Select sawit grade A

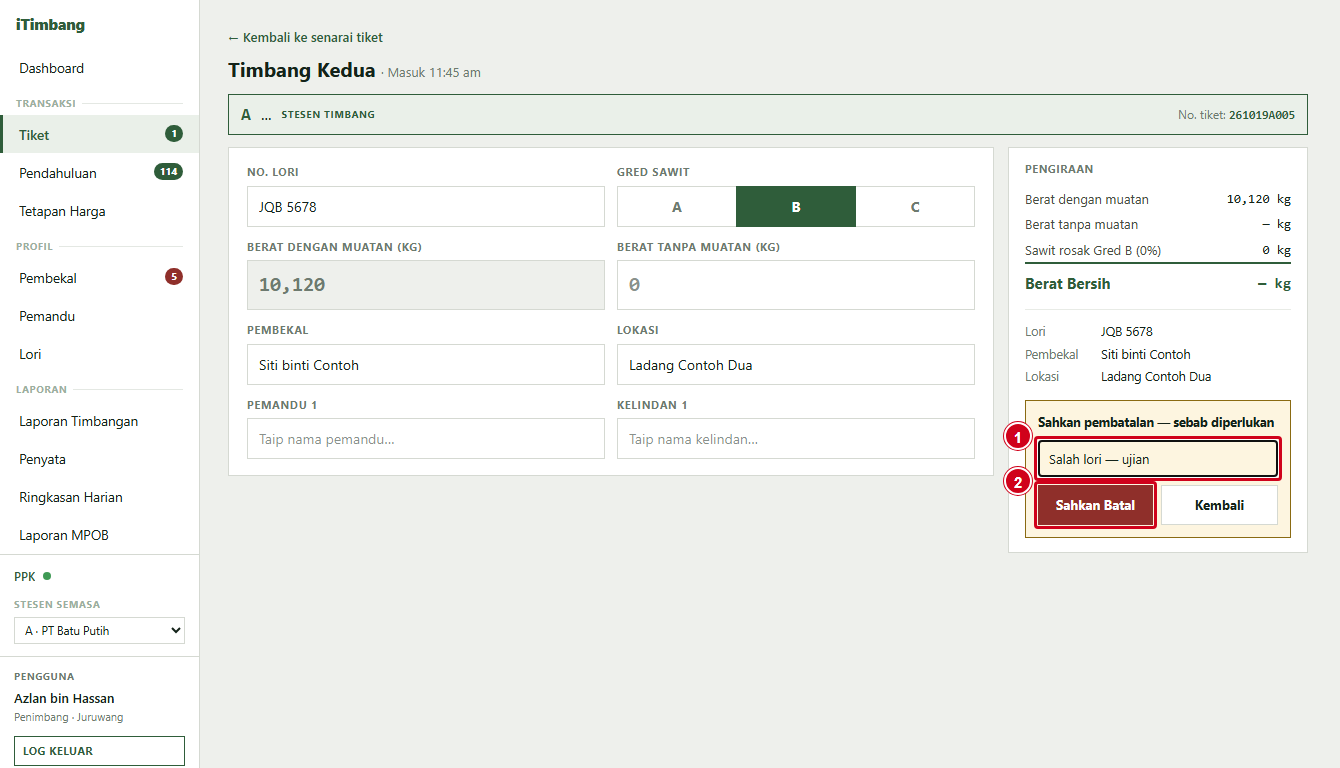click(677, 207)
